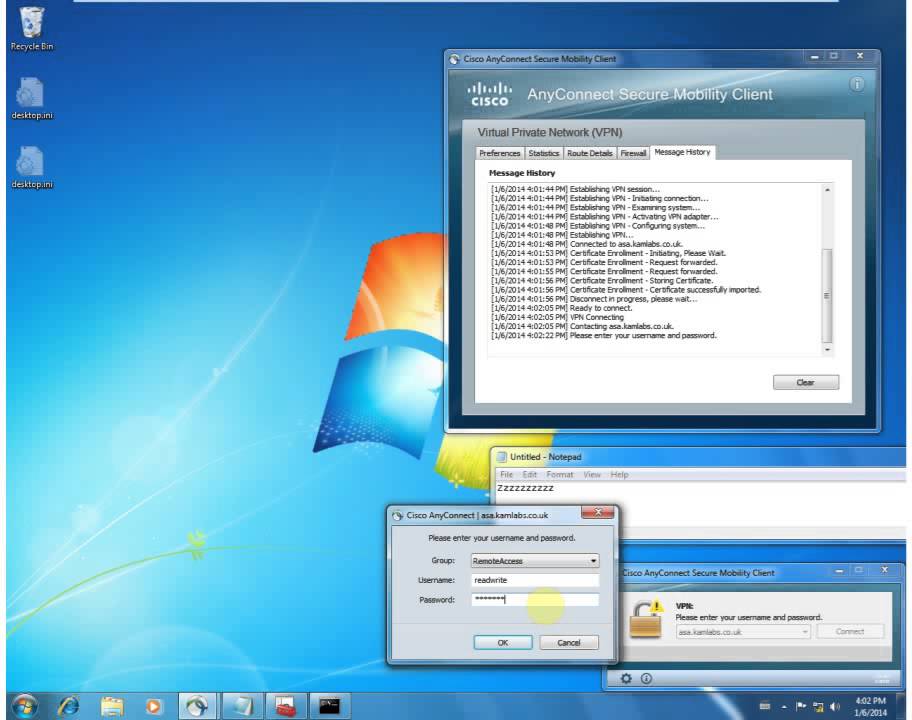Click the Username field containing readwrite
Image resolution: width=912 pixels, height=720 pixels.
click(535, 580)
